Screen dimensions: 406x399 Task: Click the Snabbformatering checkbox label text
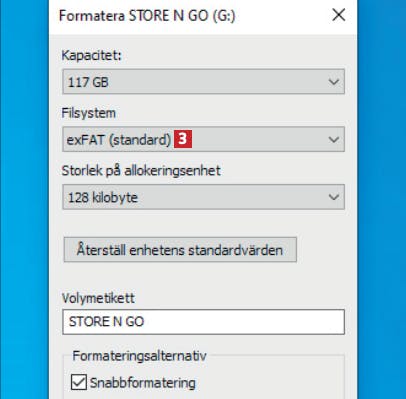(x=143, y=383)
